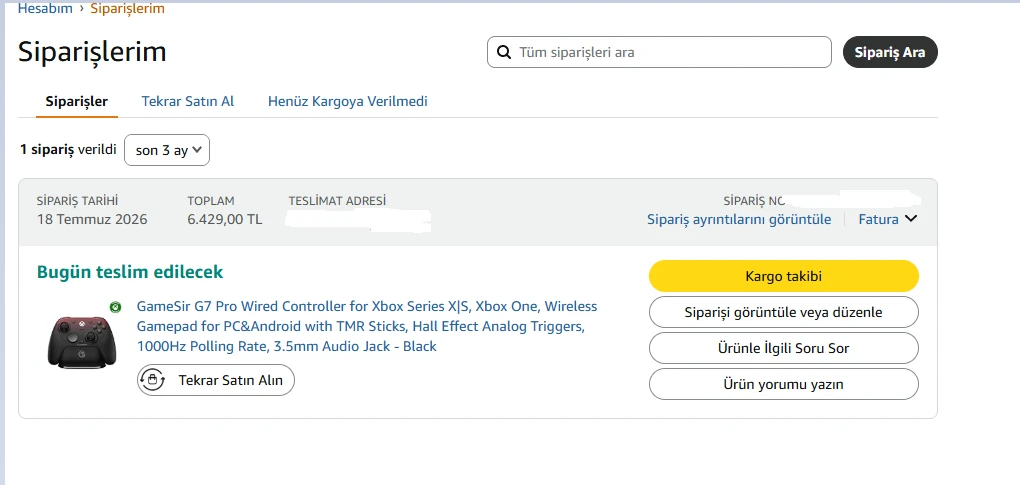Click the Tekrar Satın Alın button
Screen dimensions: 1020x485
pyautogui.click(x=216, y=380)
